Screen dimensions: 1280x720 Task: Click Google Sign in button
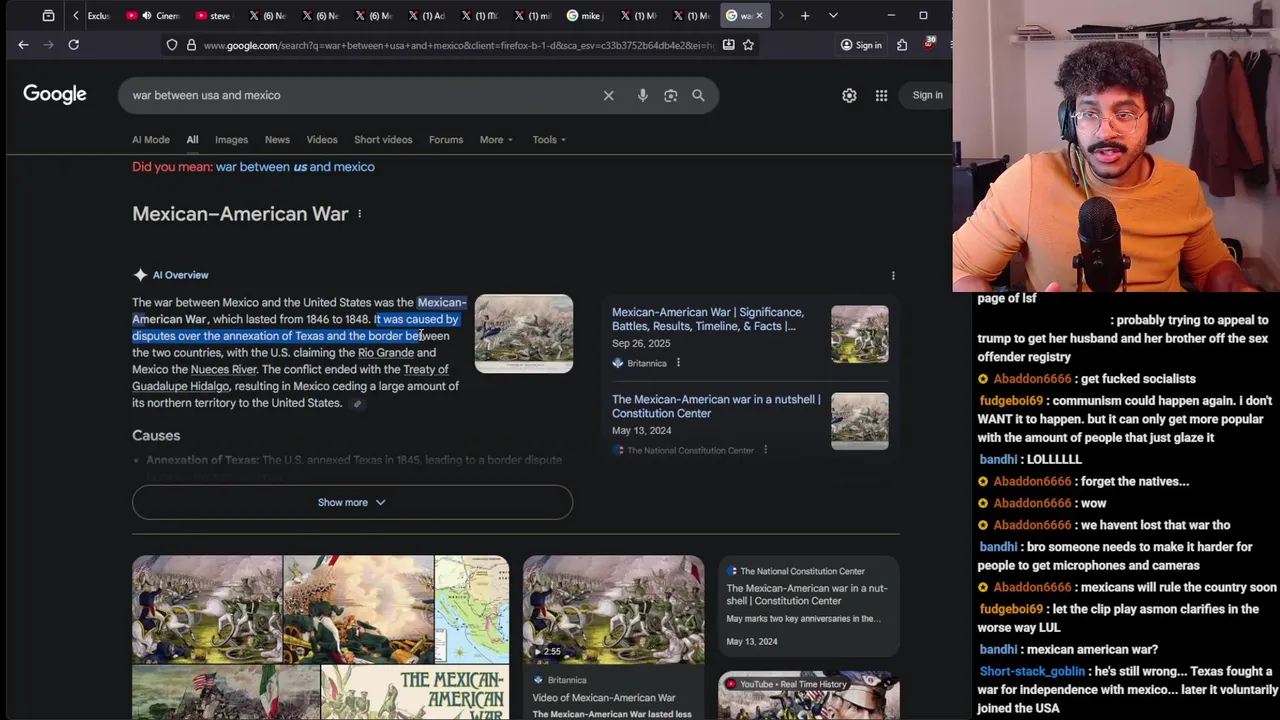927,95
